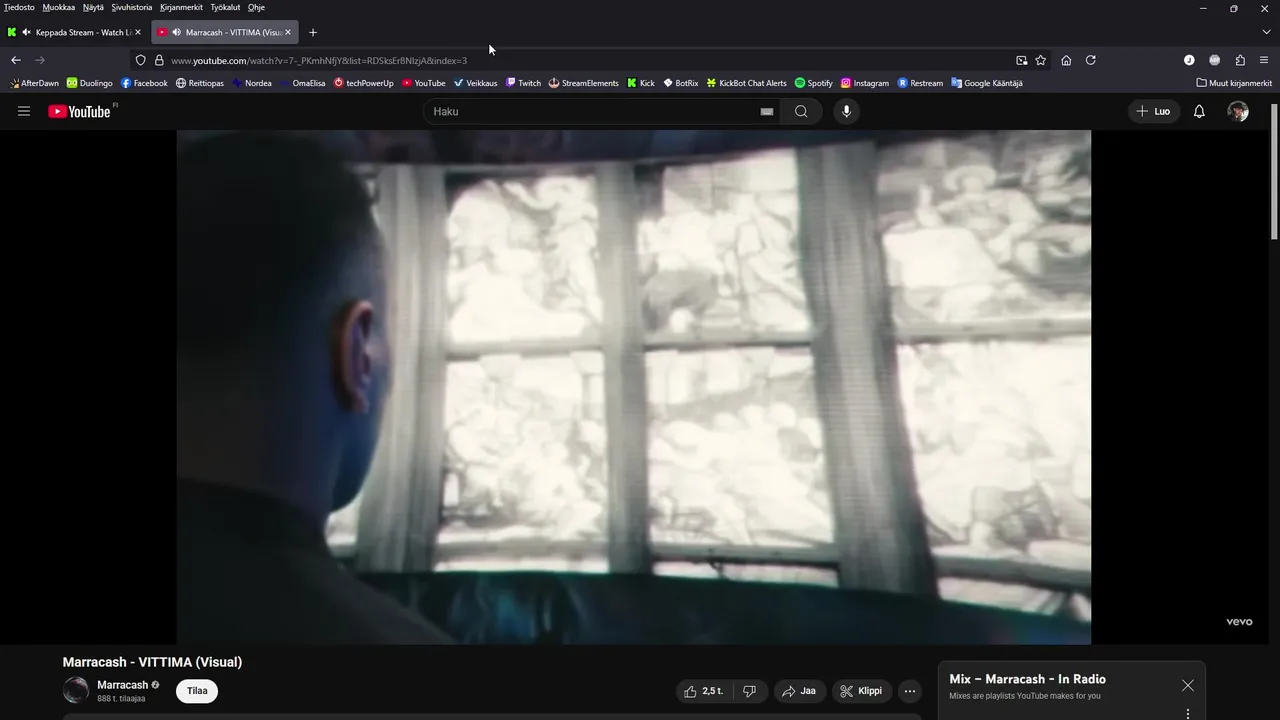Open the Facebook bookmark

(144, 83)
